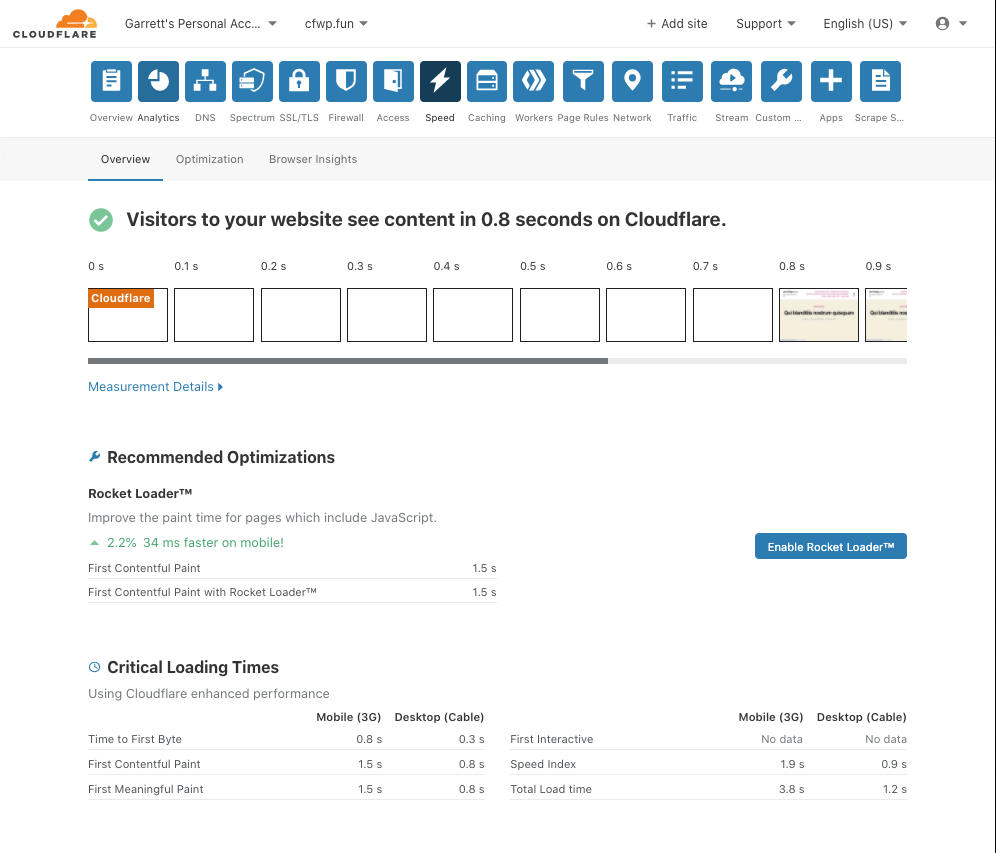Switch to the Optimization tab
This screenshot has height=853, width=996.
click(209, 159)
